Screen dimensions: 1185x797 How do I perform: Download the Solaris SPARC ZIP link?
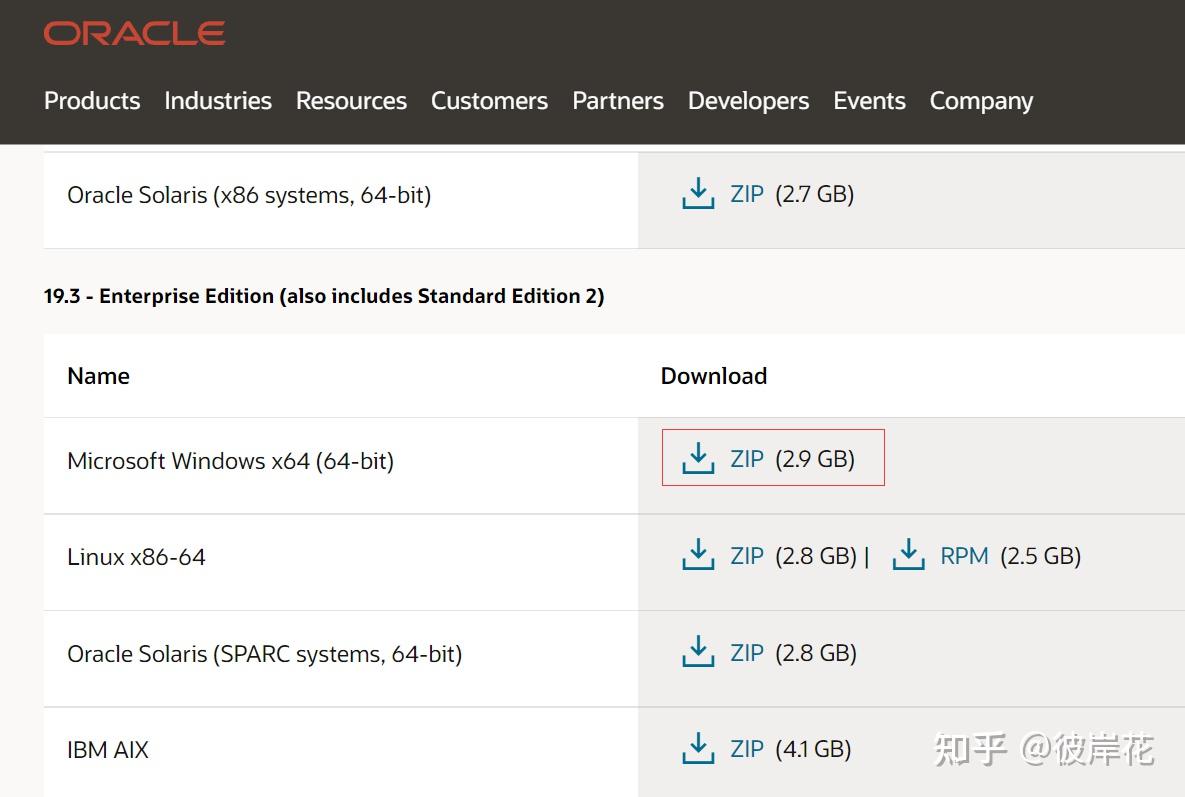point(747,652)
